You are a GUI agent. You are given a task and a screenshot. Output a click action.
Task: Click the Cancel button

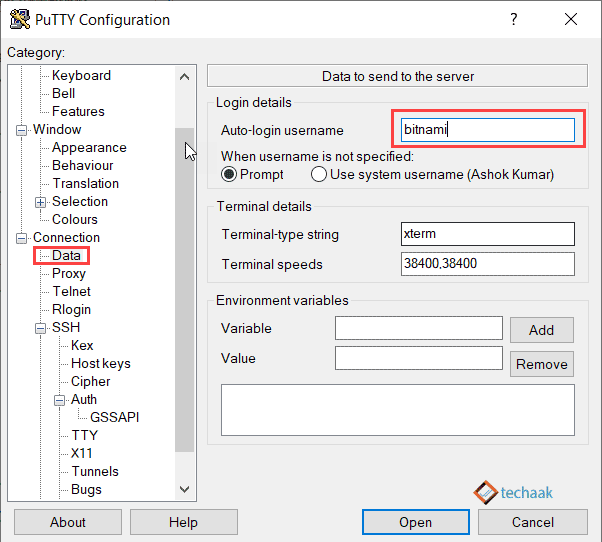533,522
